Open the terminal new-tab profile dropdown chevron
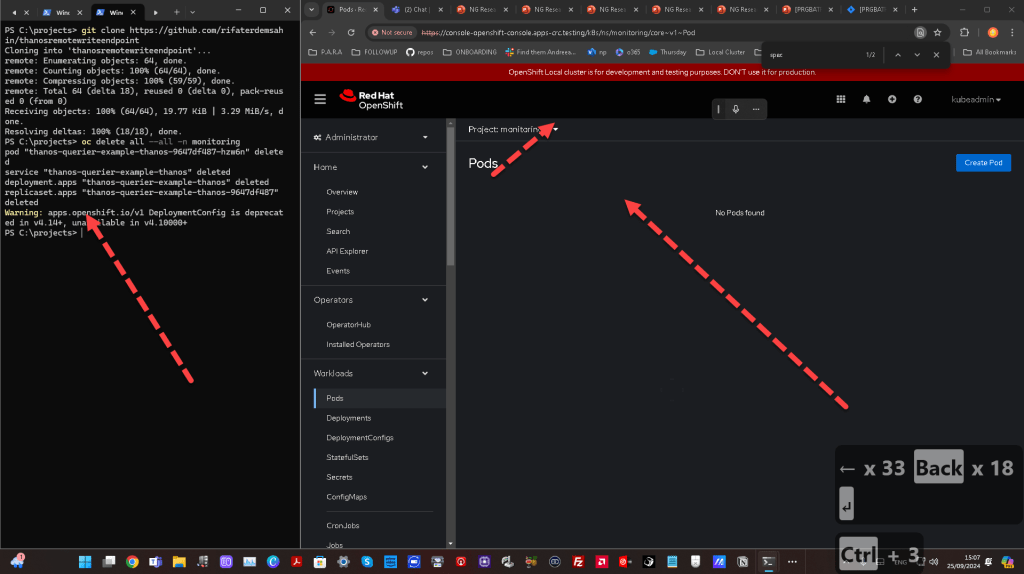1024x574 pixels. pos(193,12)
